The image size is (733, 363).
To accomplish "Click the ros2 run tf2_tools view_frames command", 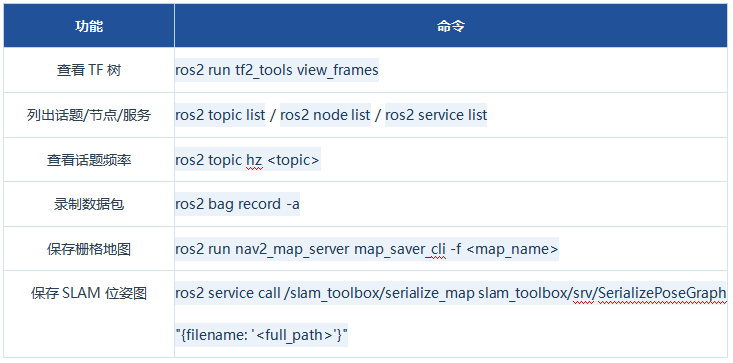I will click(x=277, y=70).
